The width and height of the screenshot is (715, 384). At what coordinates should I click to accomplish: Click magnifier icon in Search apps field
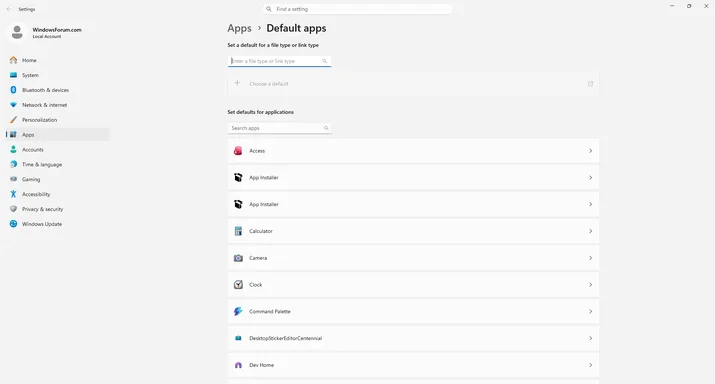pyautogui.click(x=326, y=128)
